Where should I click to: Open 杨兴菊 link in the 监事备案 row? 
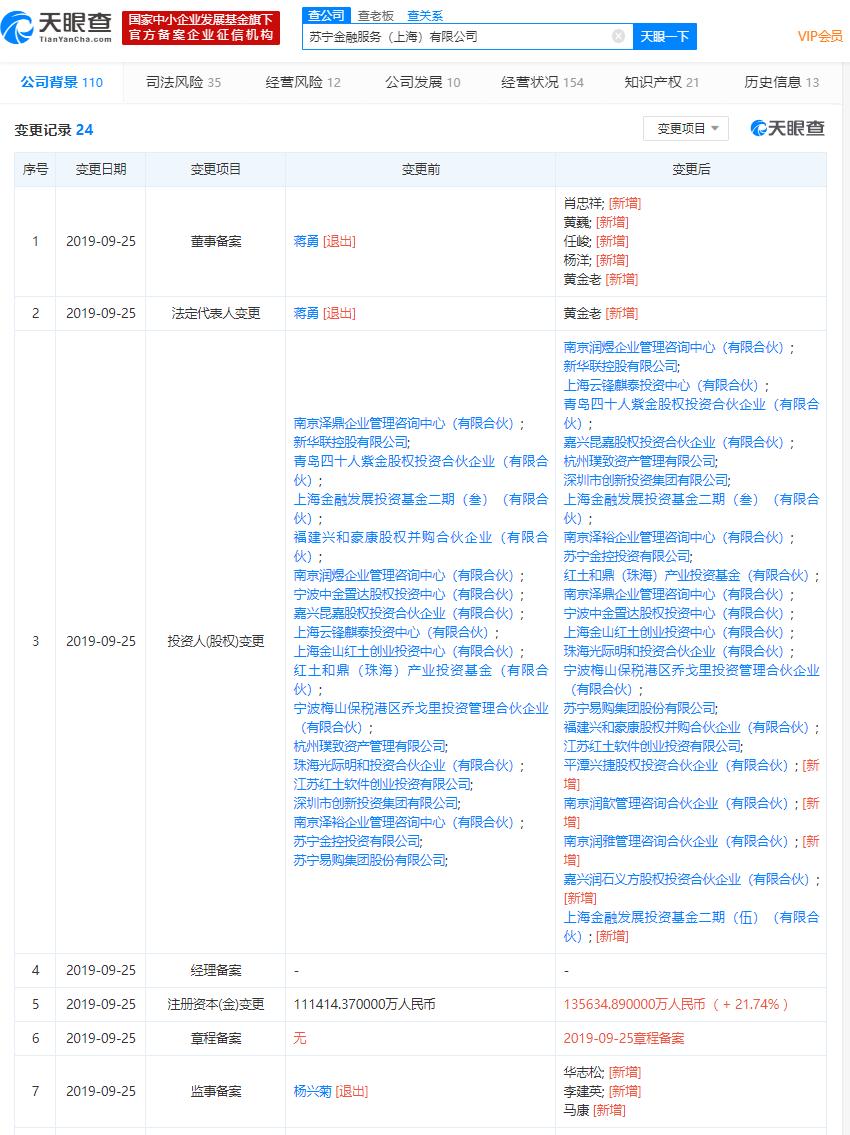click(x=313, y=1091)
